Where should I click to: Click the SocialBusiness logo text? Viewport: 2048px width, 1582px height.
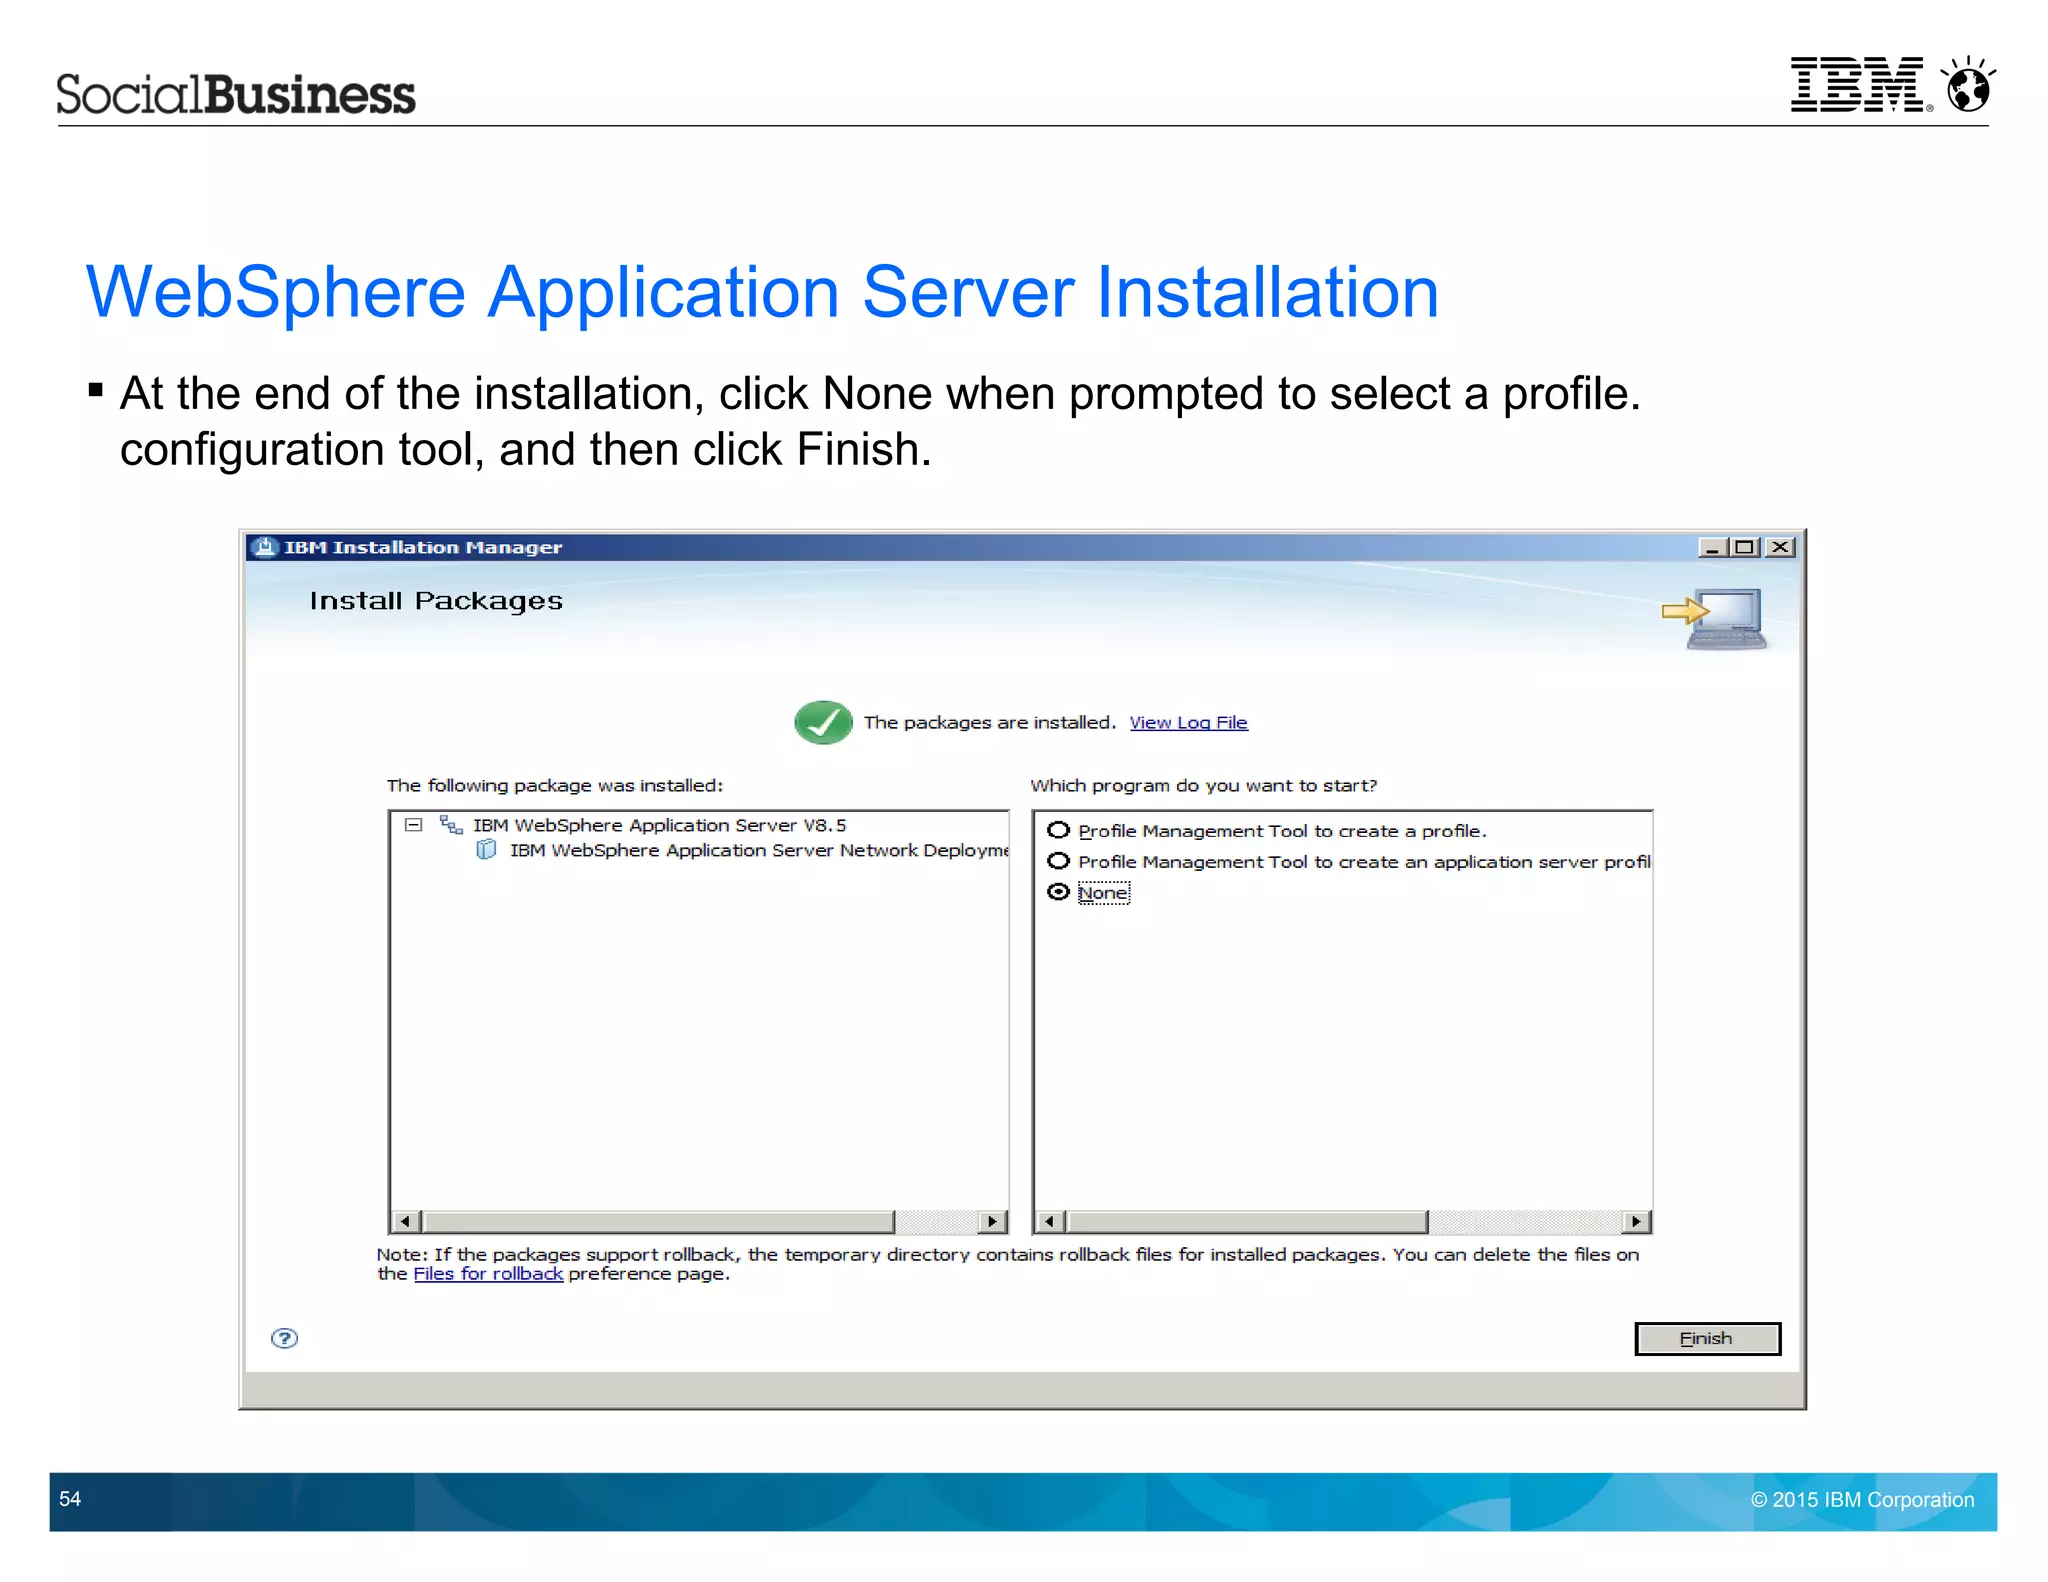(x=236, y=94)
